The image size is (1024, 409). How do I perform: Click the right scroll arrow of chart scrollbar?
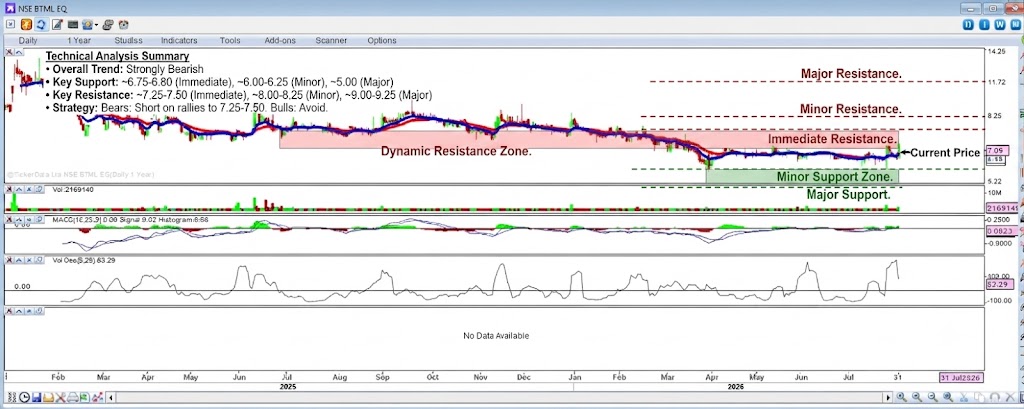point(888,397)
